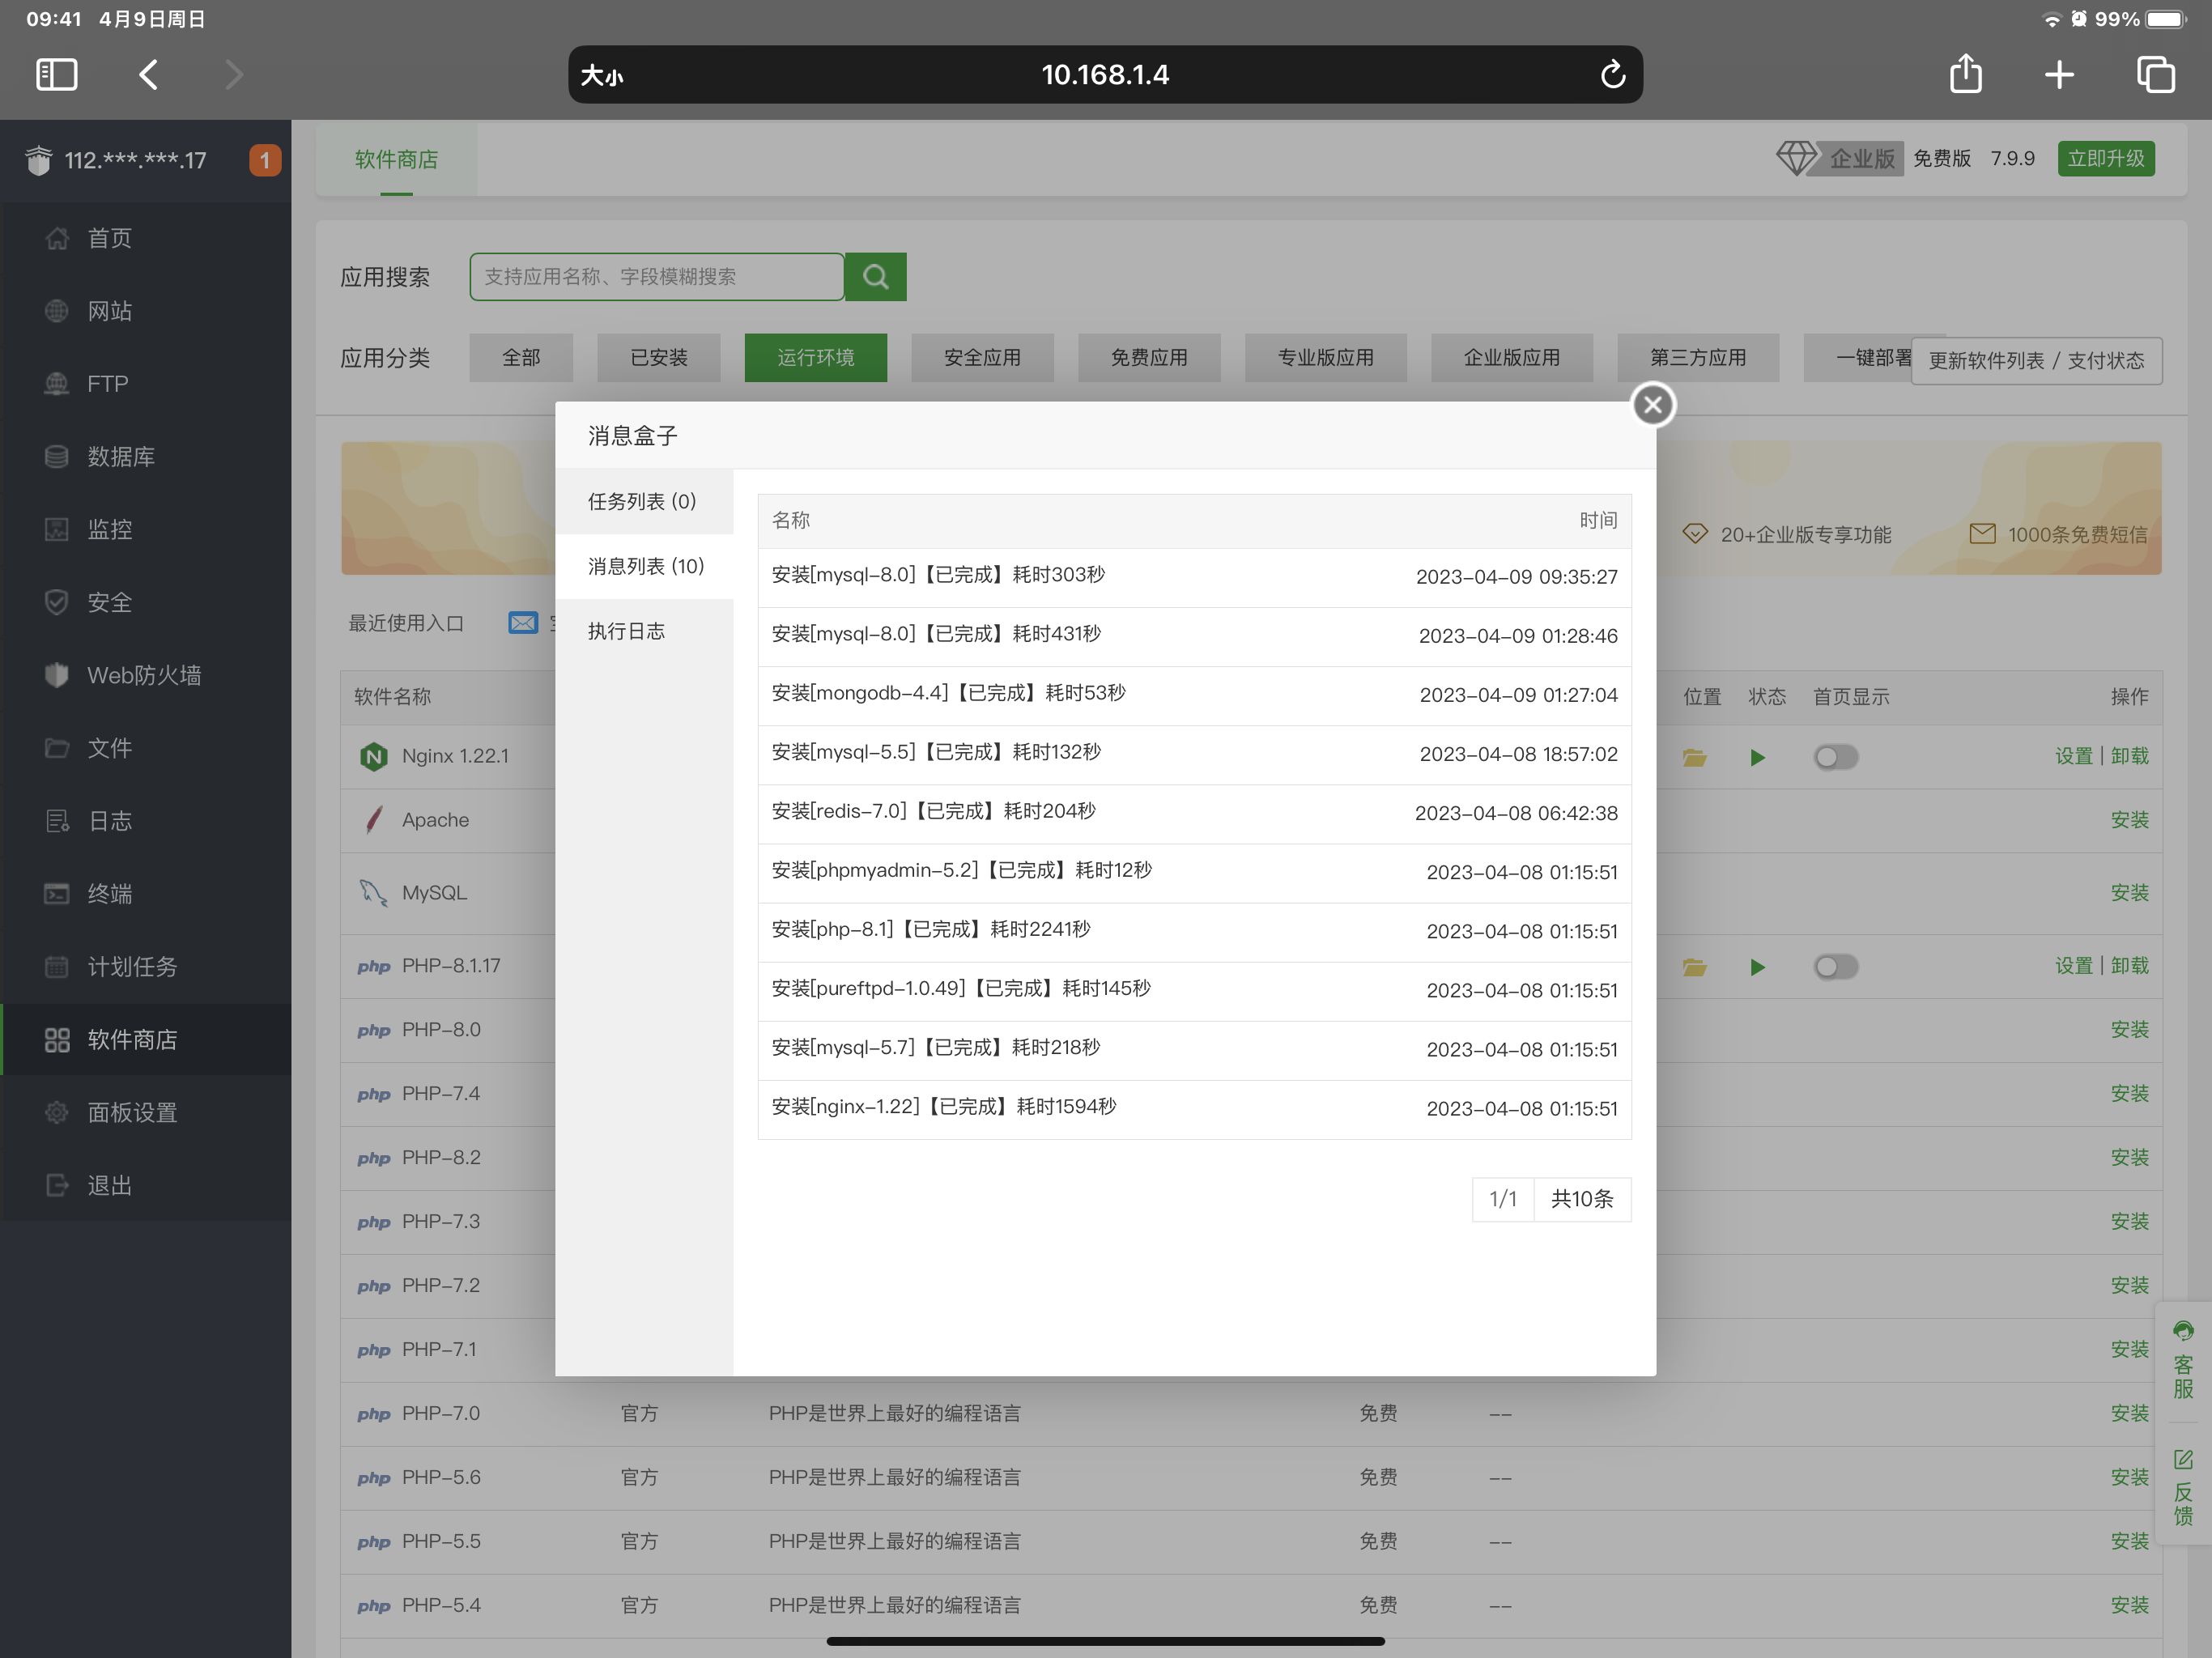Viewport: 2212px width, 1658px height.
Task: Open Safari tab overview icon
Action: (x=2155, y=75)
